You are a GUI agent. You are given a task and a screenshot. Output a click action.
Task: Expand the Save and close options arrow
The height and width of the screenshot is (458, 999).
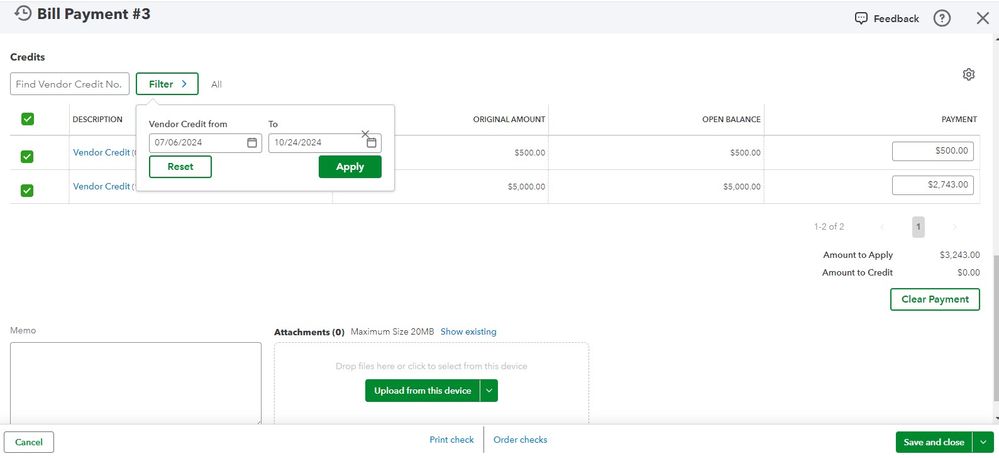click(984, 442)
